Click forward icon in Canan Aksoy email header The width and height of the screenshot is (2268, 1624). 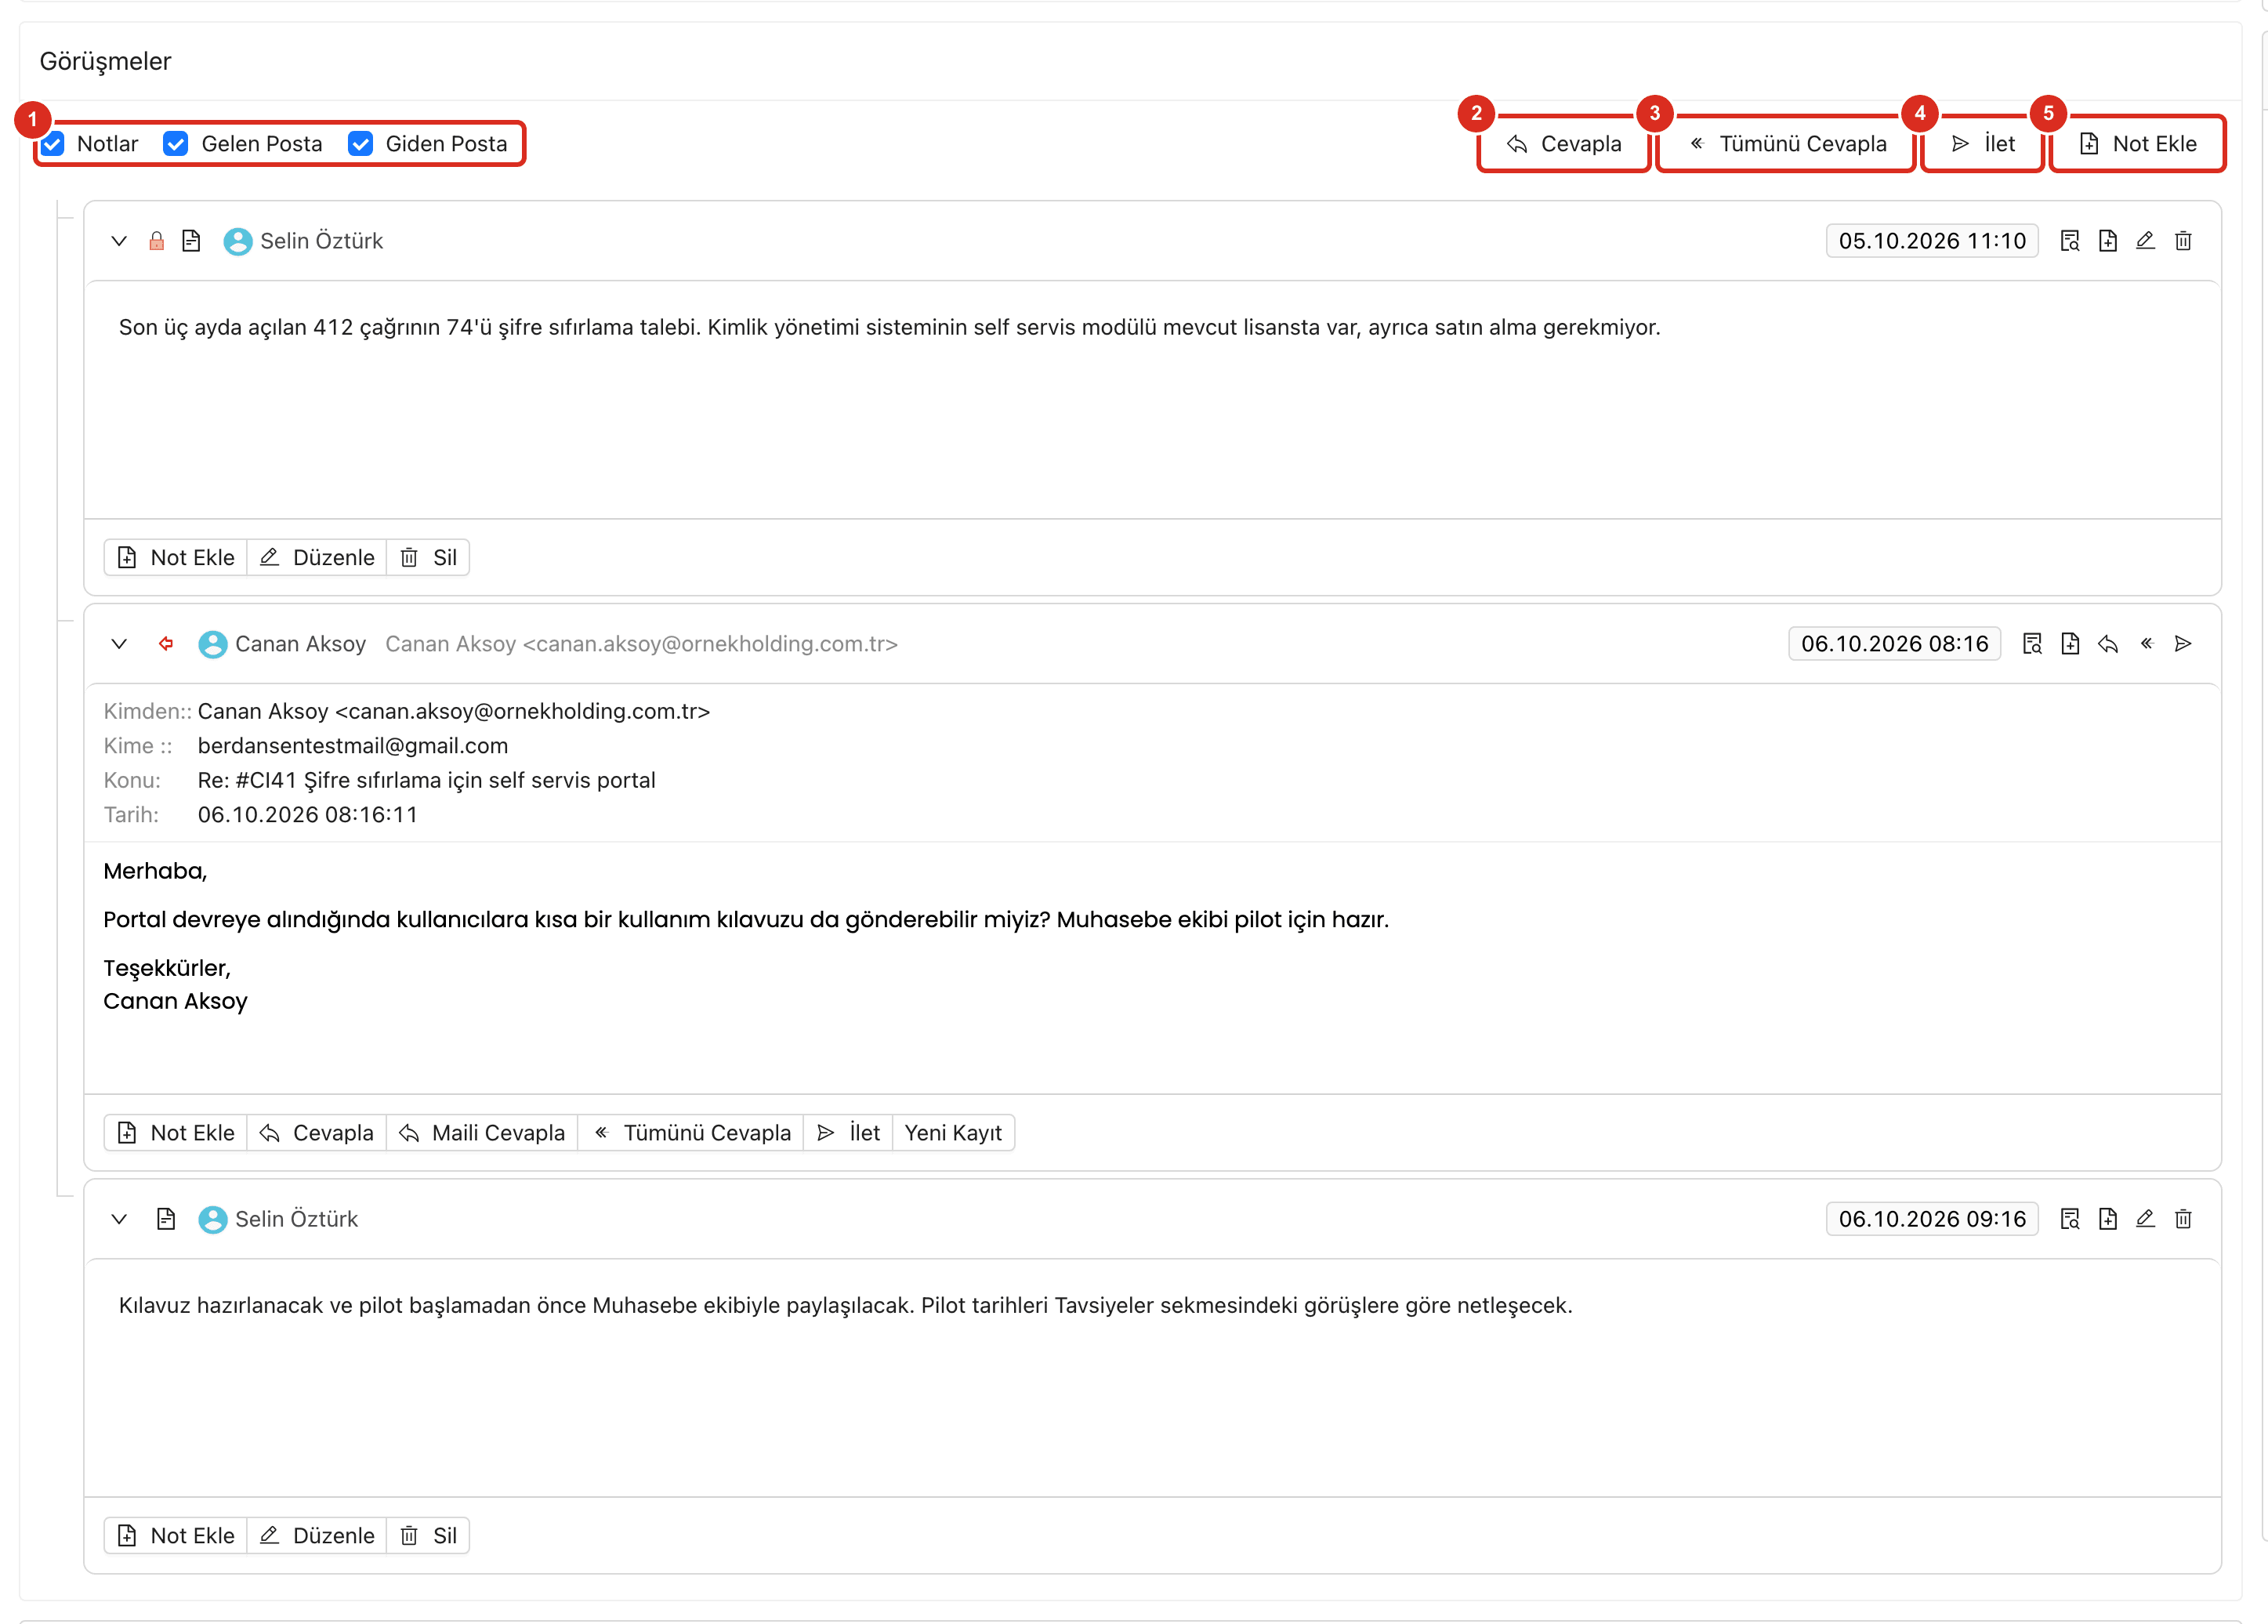[2183, 644]
